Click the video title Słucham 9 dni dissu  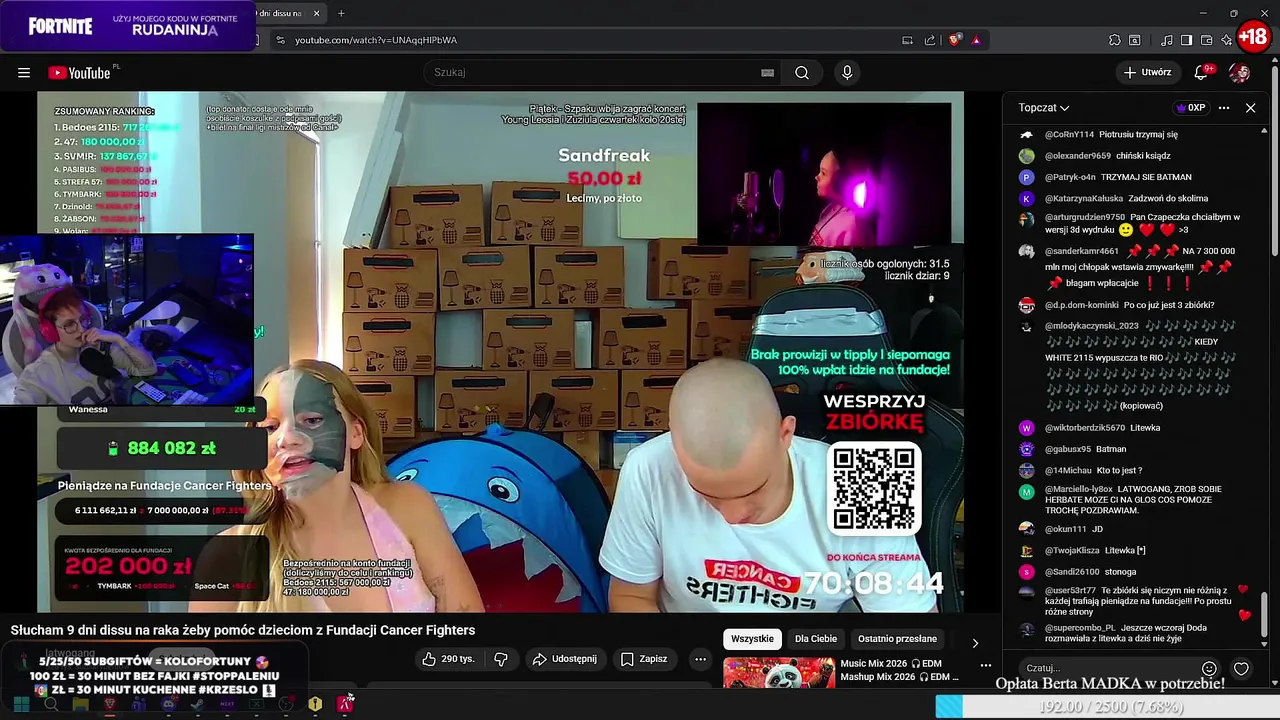point(243,630)
